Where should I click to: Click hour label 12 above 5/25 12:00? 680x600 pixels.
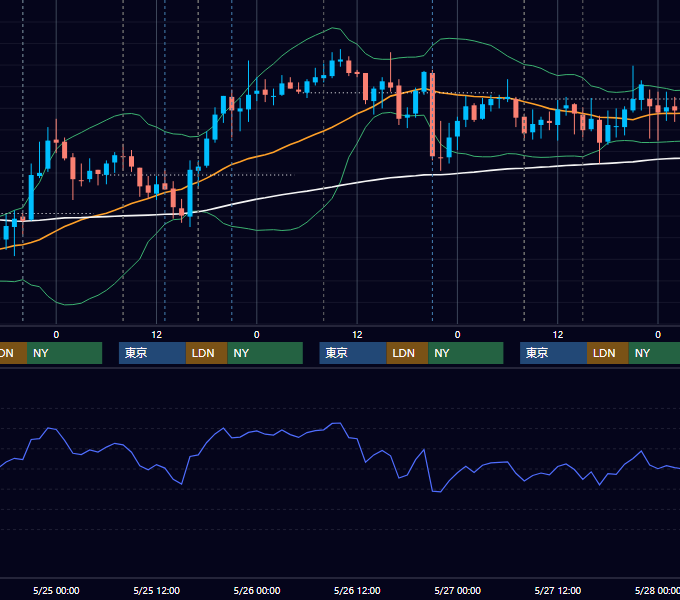157,335
